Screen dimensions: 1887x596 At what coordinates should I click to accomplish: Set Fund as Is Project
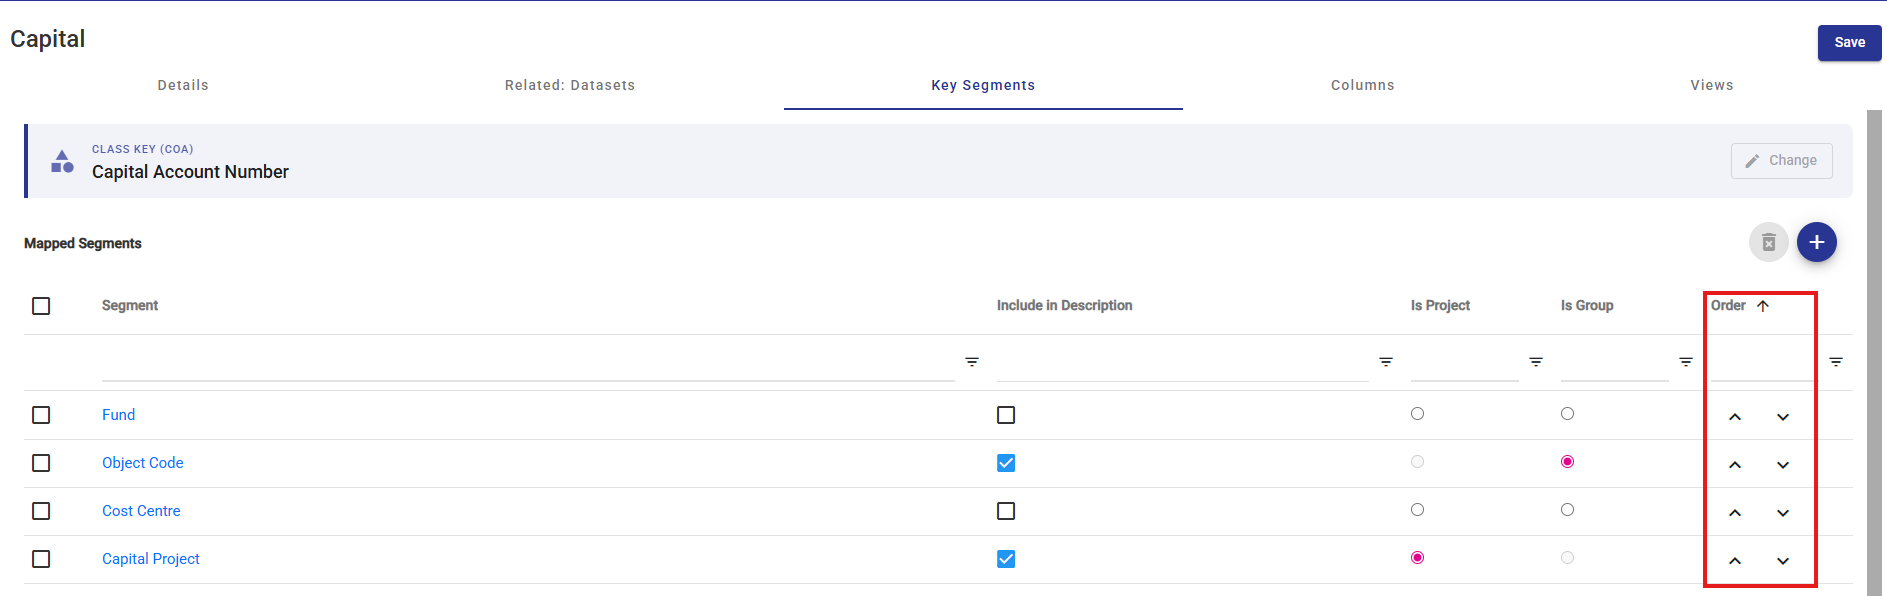(1417, 414)
